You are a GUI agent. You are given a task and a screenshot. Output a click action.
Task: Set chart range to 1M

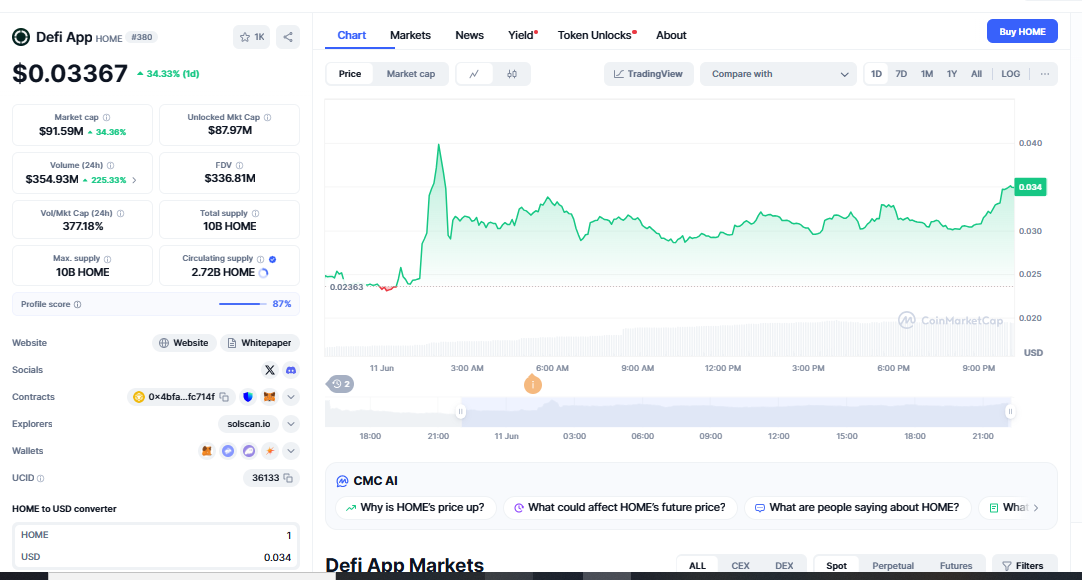click(x=927, y=74)
